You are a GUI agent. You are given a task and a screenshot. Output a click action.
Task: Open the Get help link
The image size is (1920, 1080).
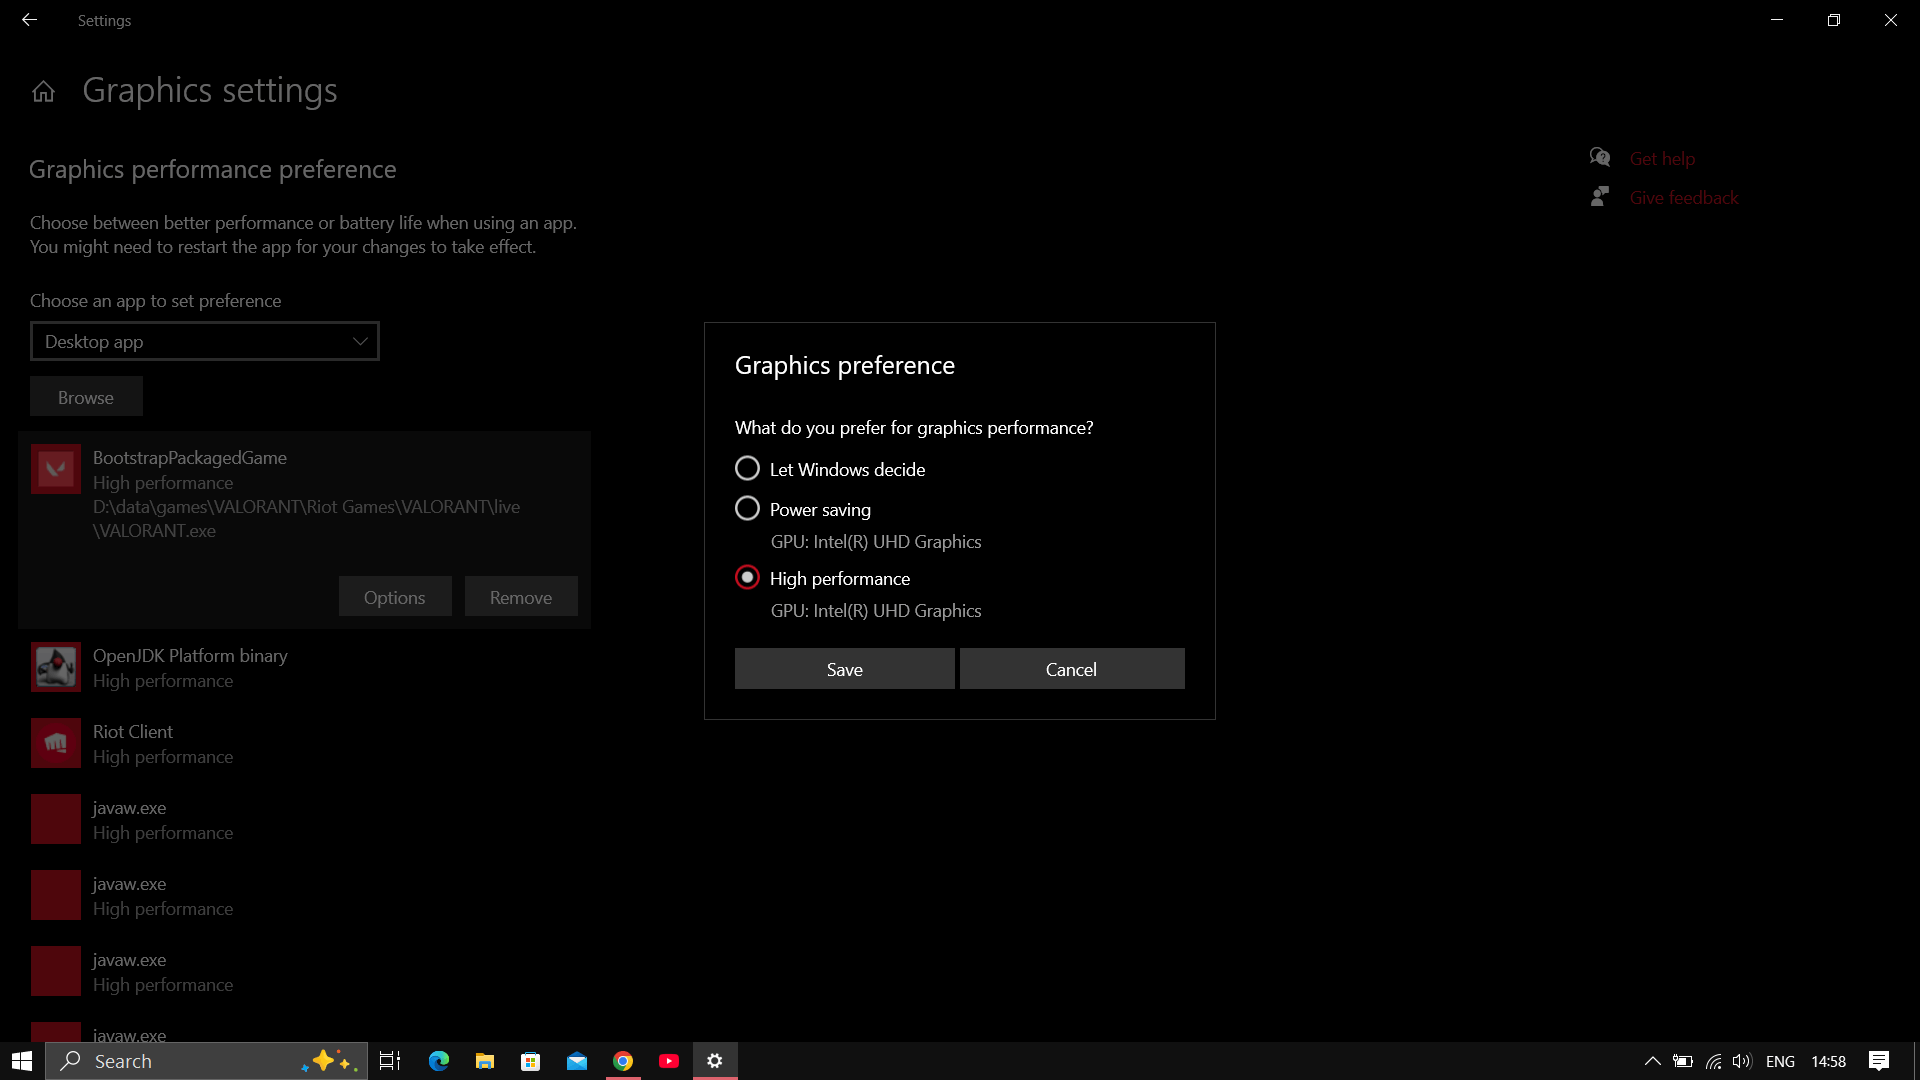coord(1662,158)
